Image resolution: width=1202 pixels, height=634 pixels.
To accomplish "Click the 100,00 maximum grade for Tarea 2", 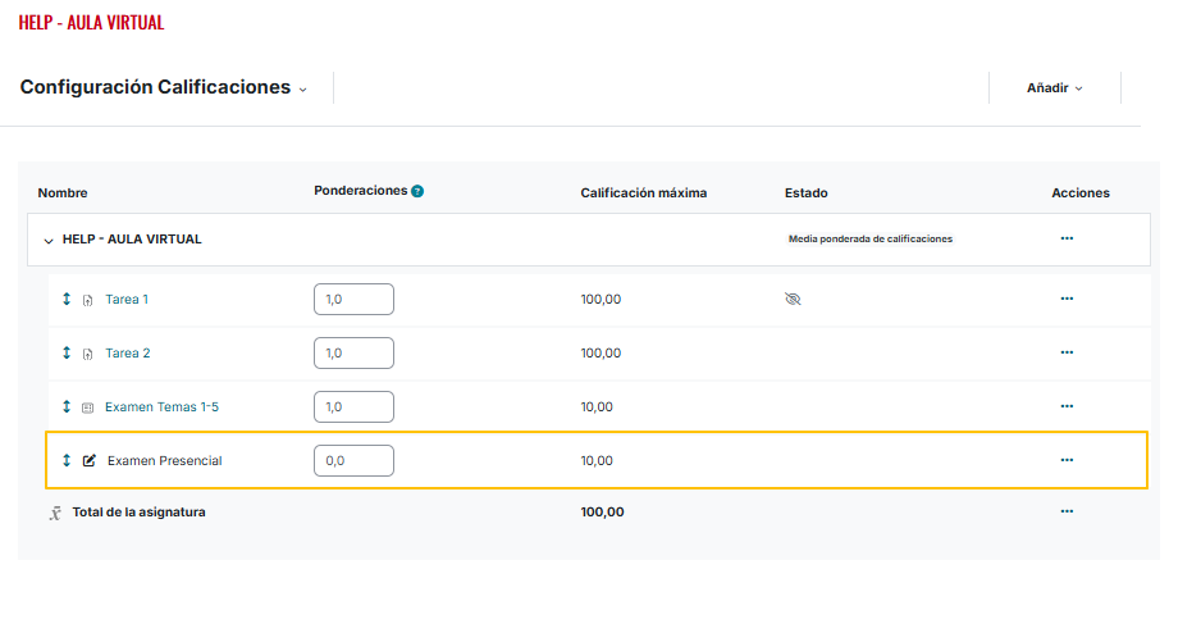I will coord(601,353).
